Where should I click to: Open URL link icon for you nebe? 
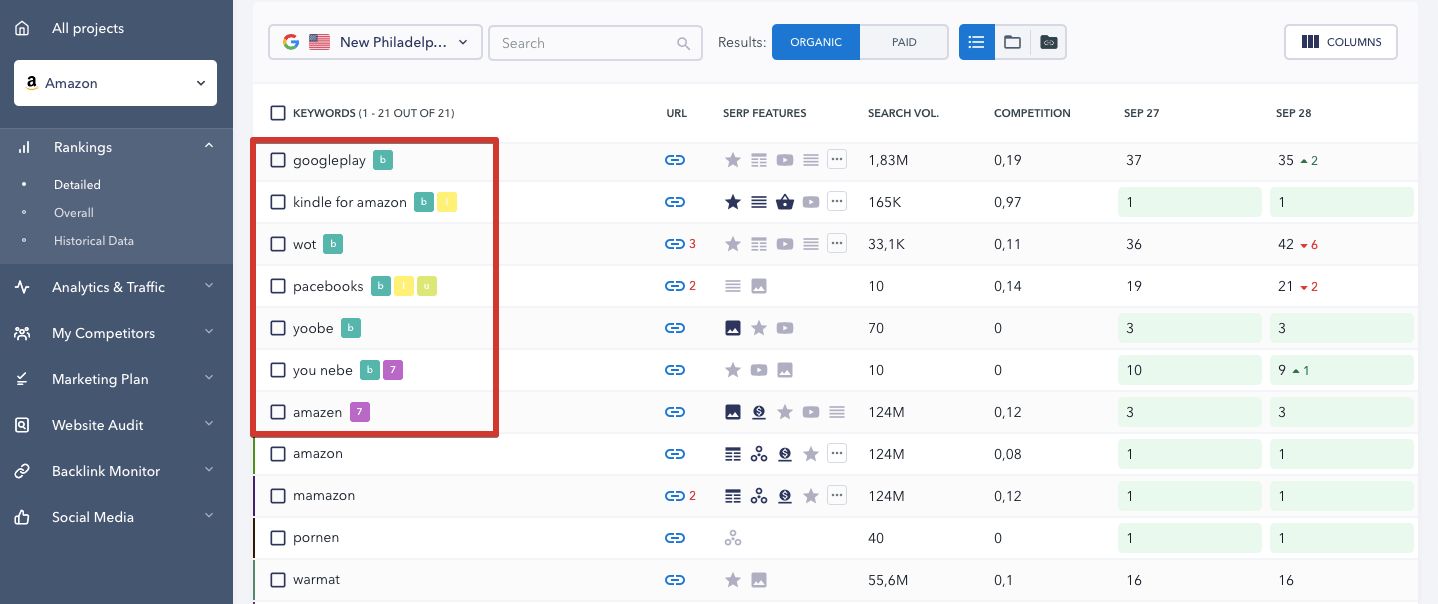[675, 370]
